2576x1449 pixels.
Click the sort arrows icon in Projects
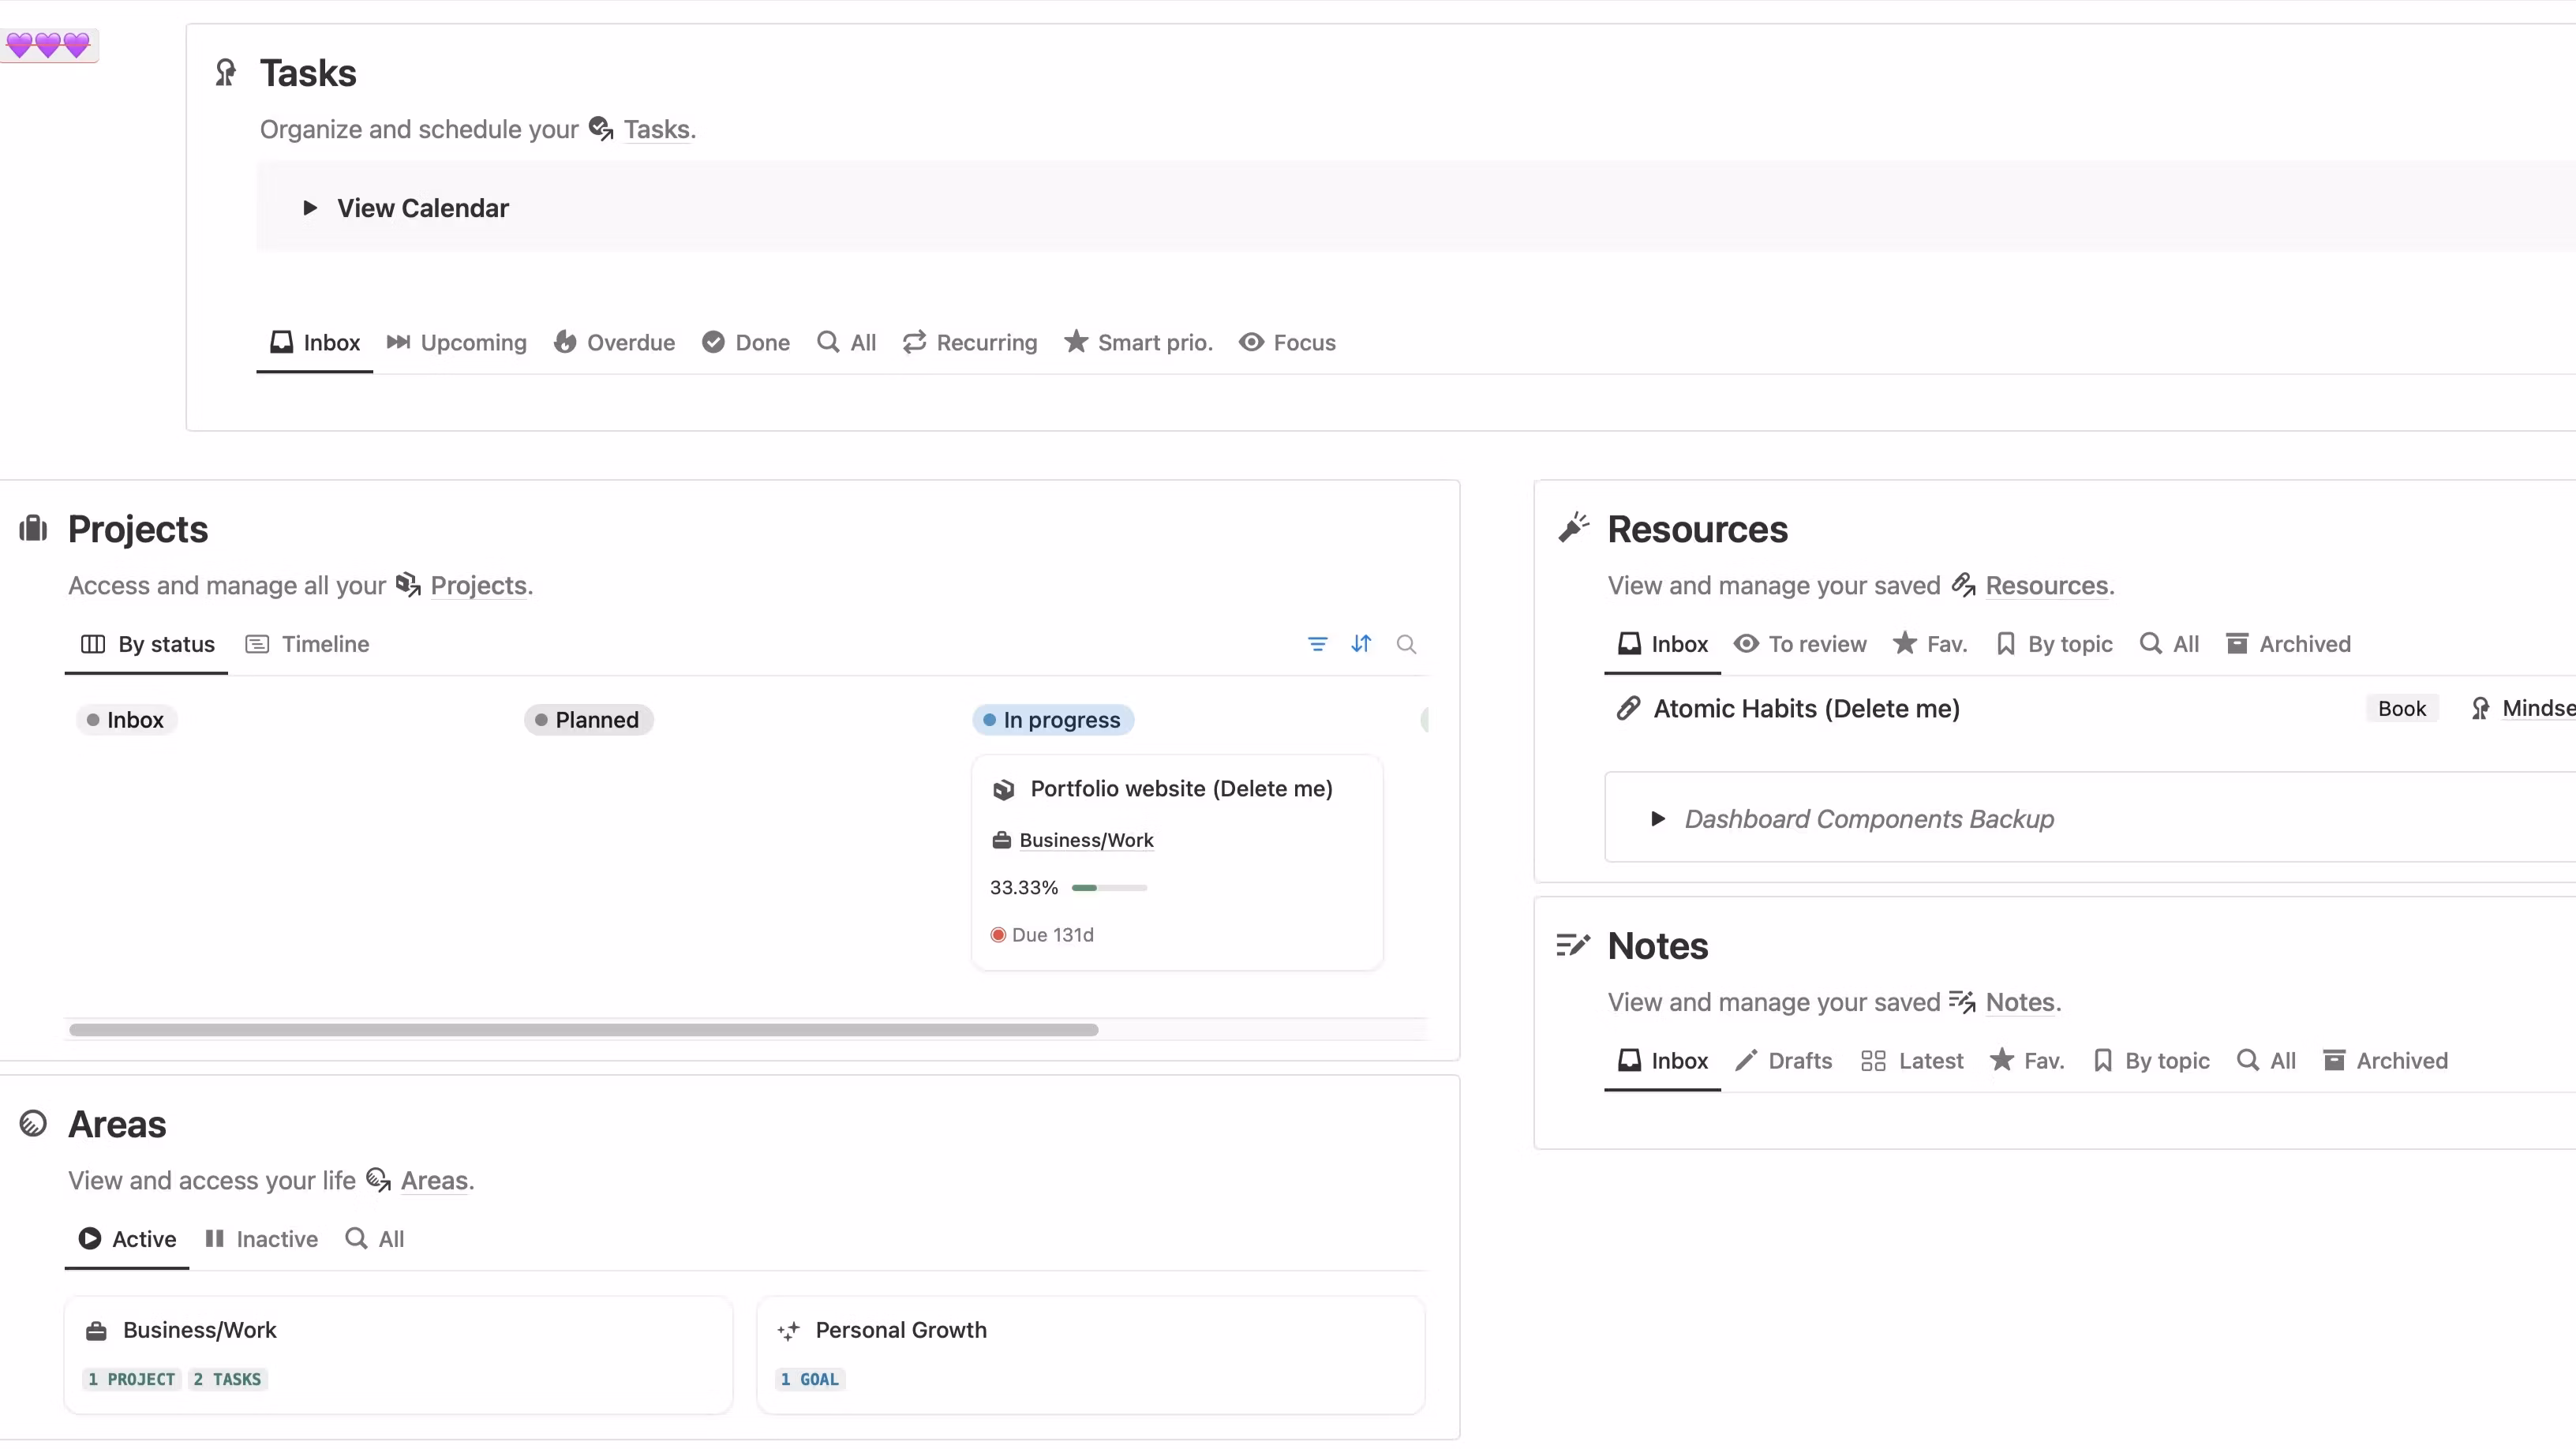pos(1361,644)
